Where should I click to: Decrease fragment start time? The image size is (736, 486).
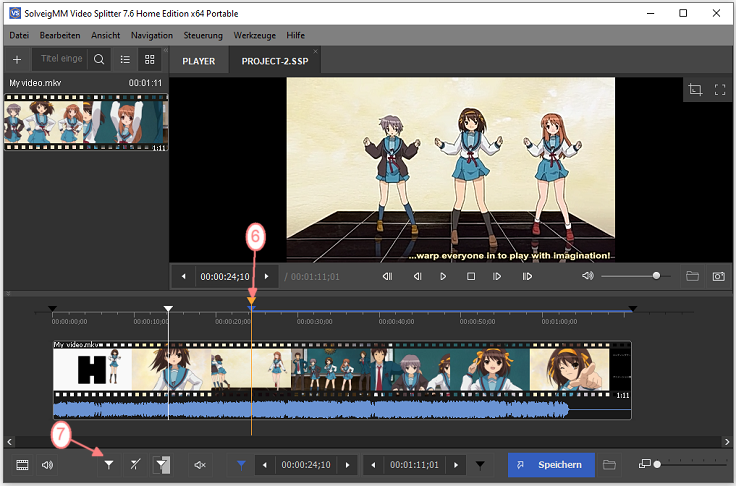[265, 465]
